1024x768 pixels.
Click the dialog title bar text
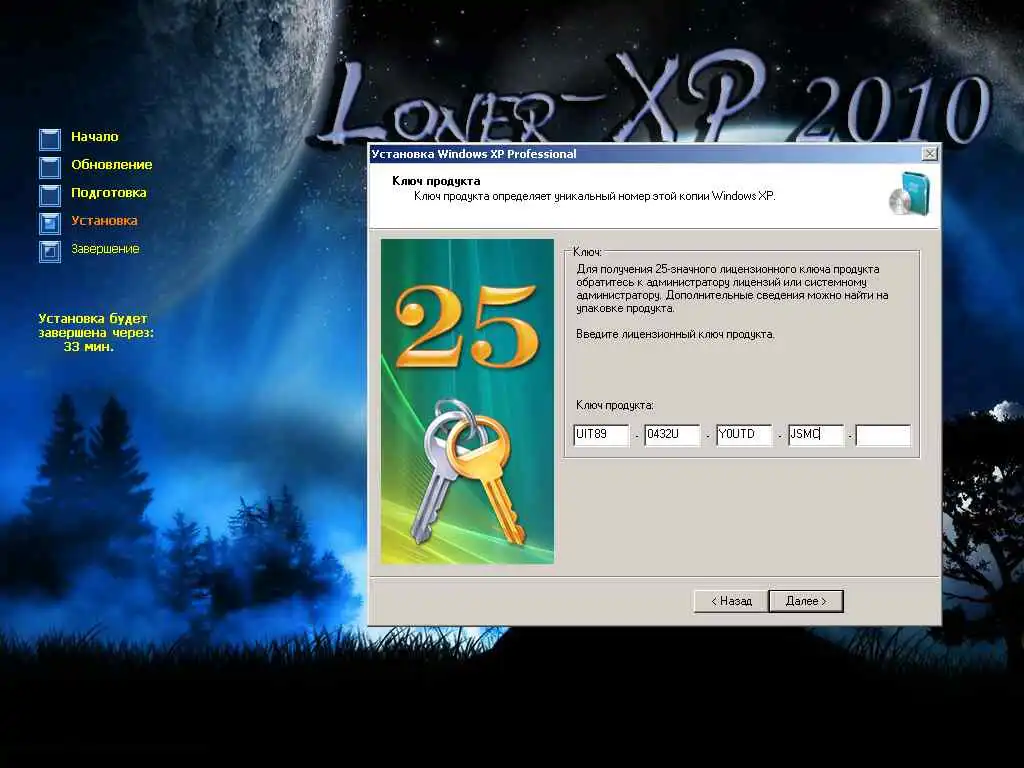pyautogui.click(x=474, y=154)
